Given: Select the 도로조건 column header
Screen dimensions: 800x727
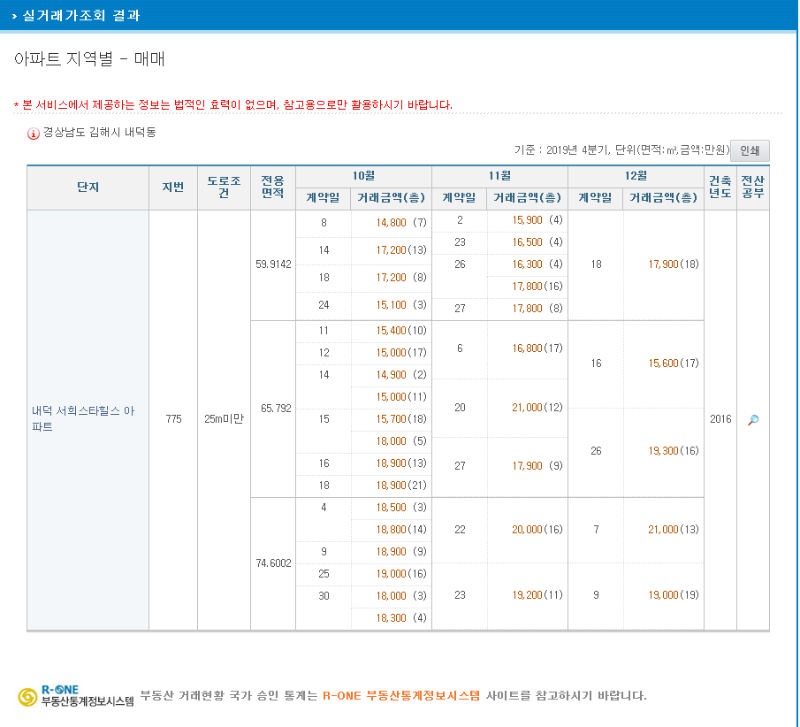Looking at the screenshot, I should pyautogui.click(x=223, y=187).
